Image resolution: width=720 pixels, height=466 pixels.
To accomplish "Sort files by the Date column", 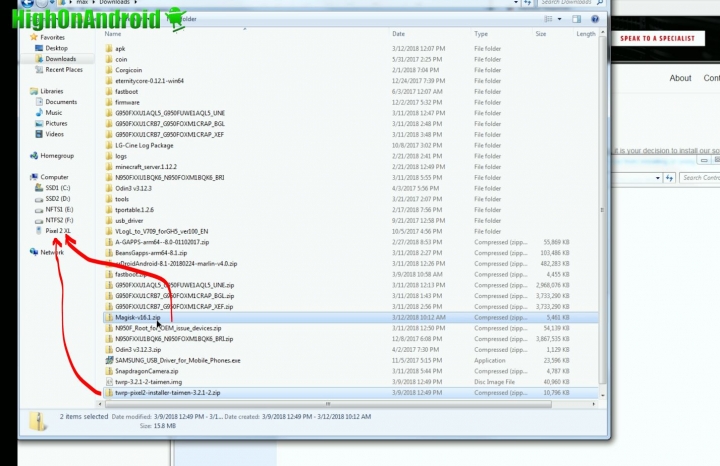I will pos(399,34).
